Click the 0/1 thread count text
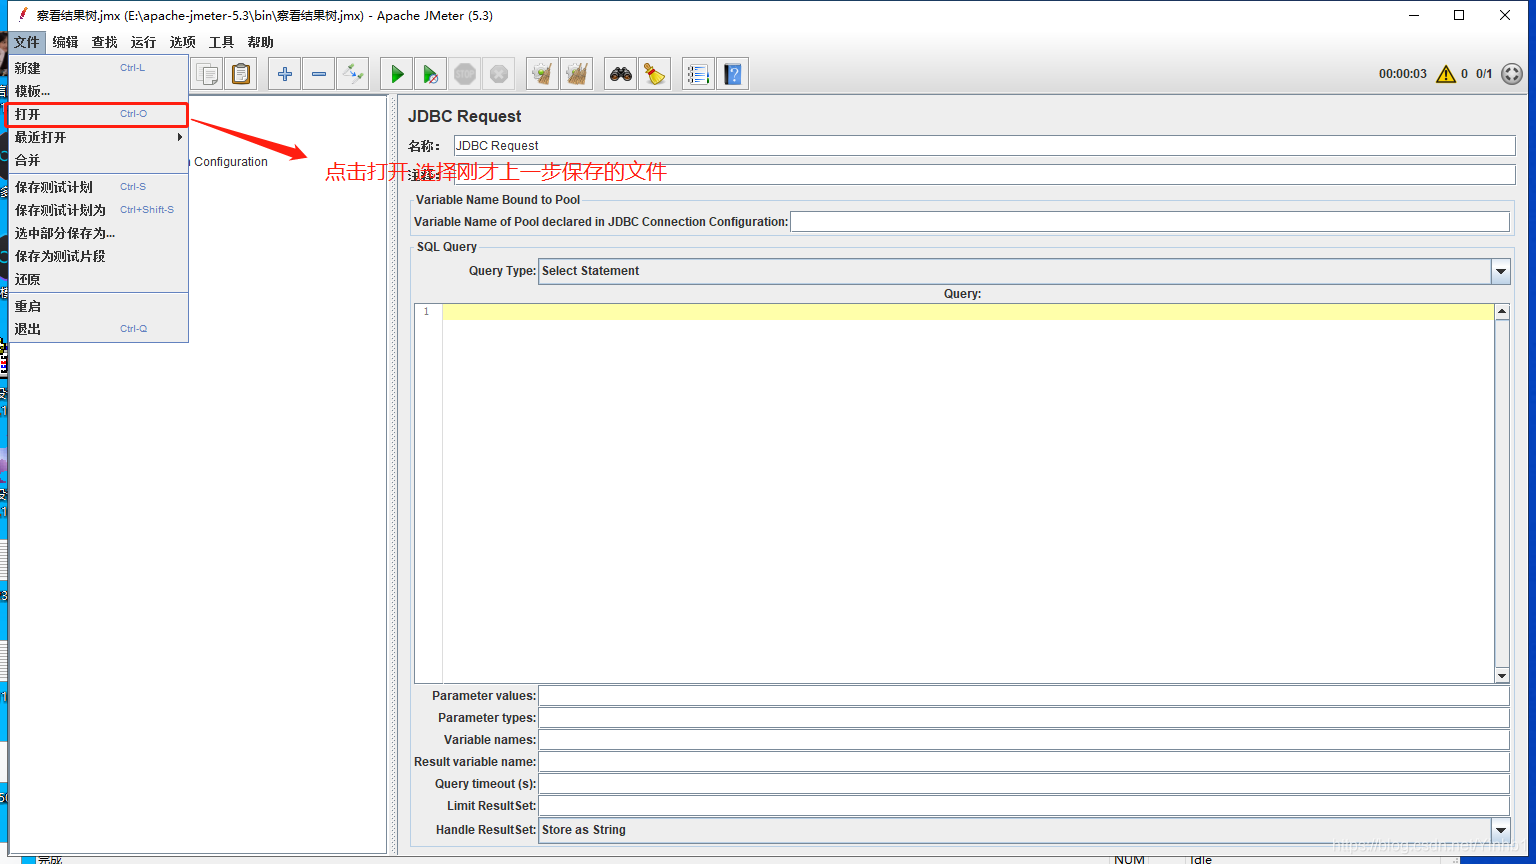The width and height of the screenshot is (1536, 864). tap(1484, 74)
